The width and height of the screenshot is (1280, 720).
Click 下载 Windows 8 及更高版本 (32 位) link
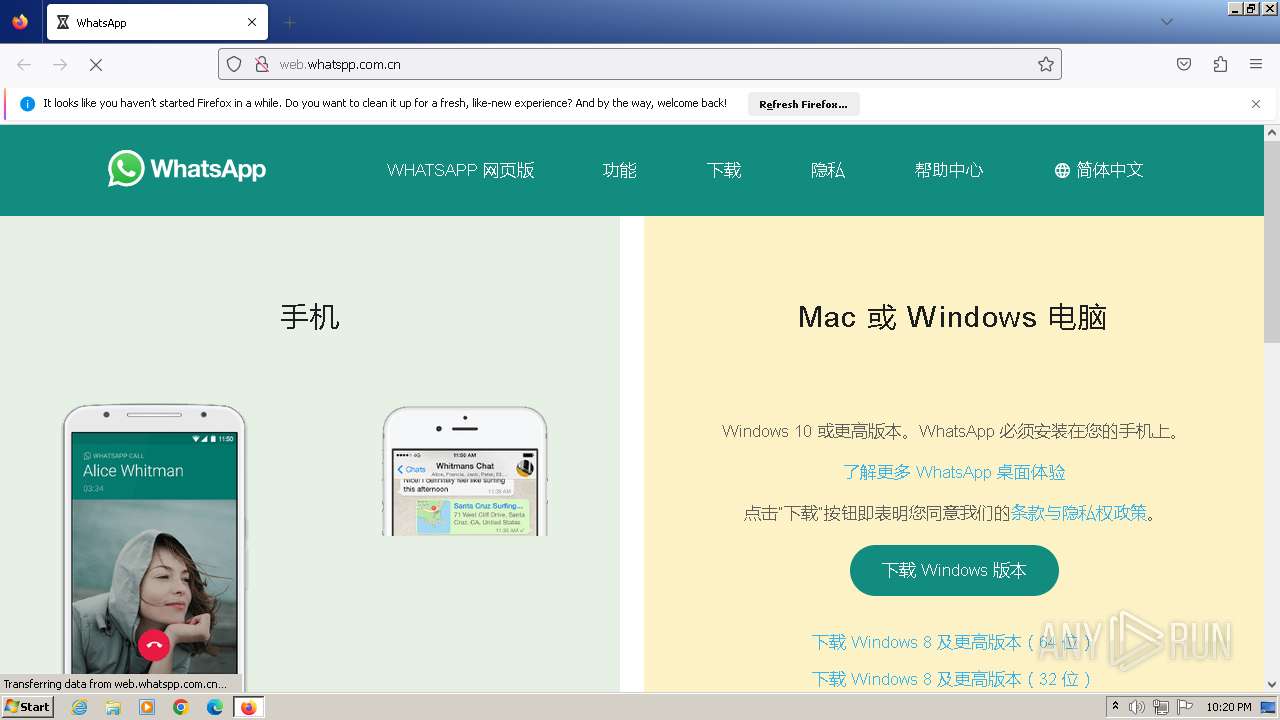click(x=951, y=679)
